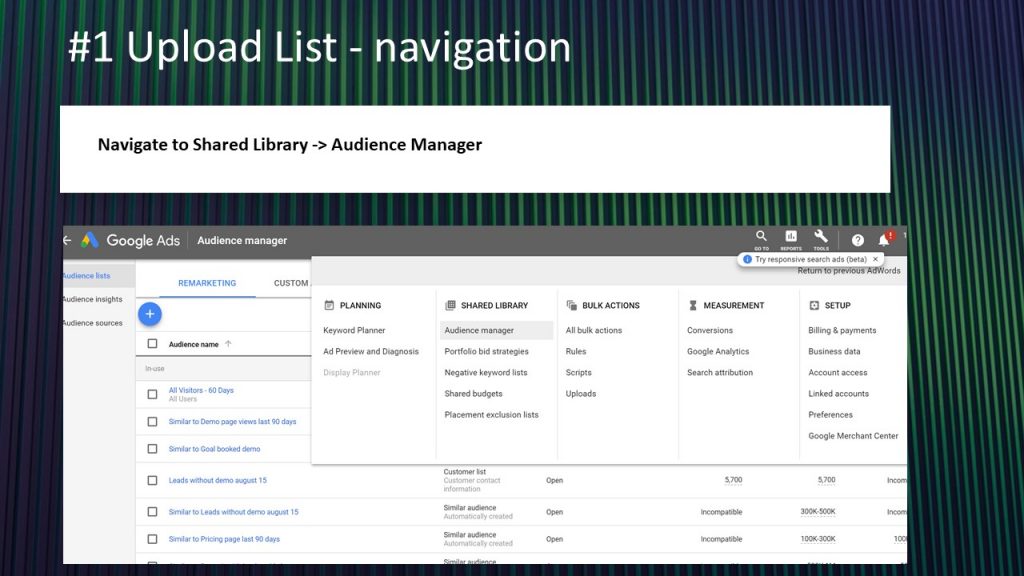This screenshot has width=1024, height=576.
Task: Open Uploads under Bulk Actions
Action: pos(581,394)
